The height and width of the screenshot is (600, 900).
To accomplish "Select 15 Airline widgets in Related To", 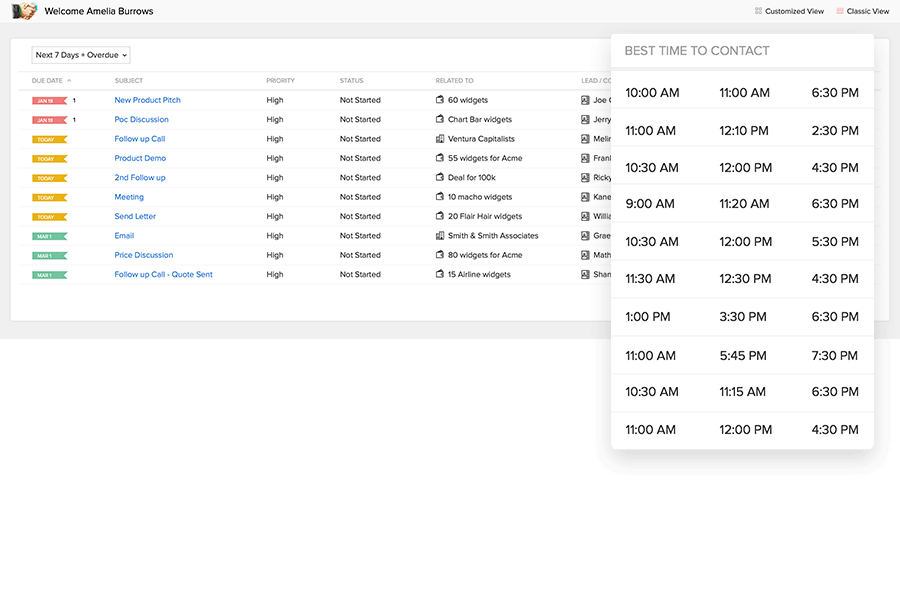I will point(479,274).
